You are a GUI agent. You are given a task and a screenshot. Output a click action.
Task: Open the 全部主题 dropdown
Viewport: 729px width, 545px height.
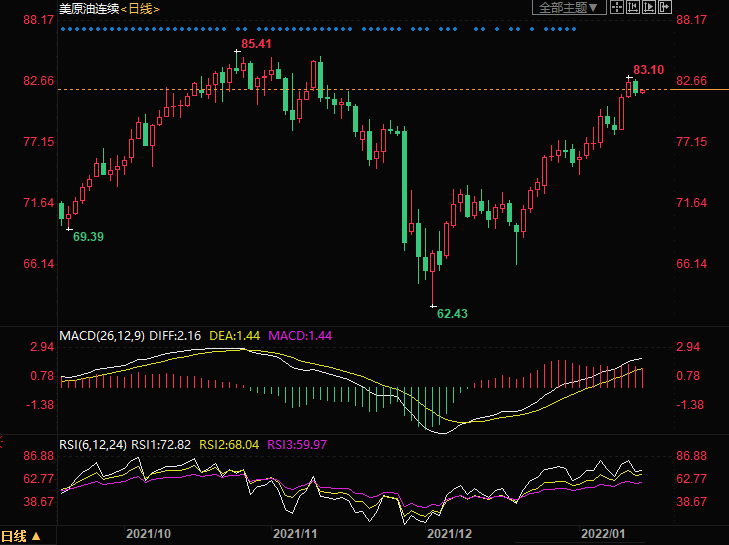click(566, 8)
